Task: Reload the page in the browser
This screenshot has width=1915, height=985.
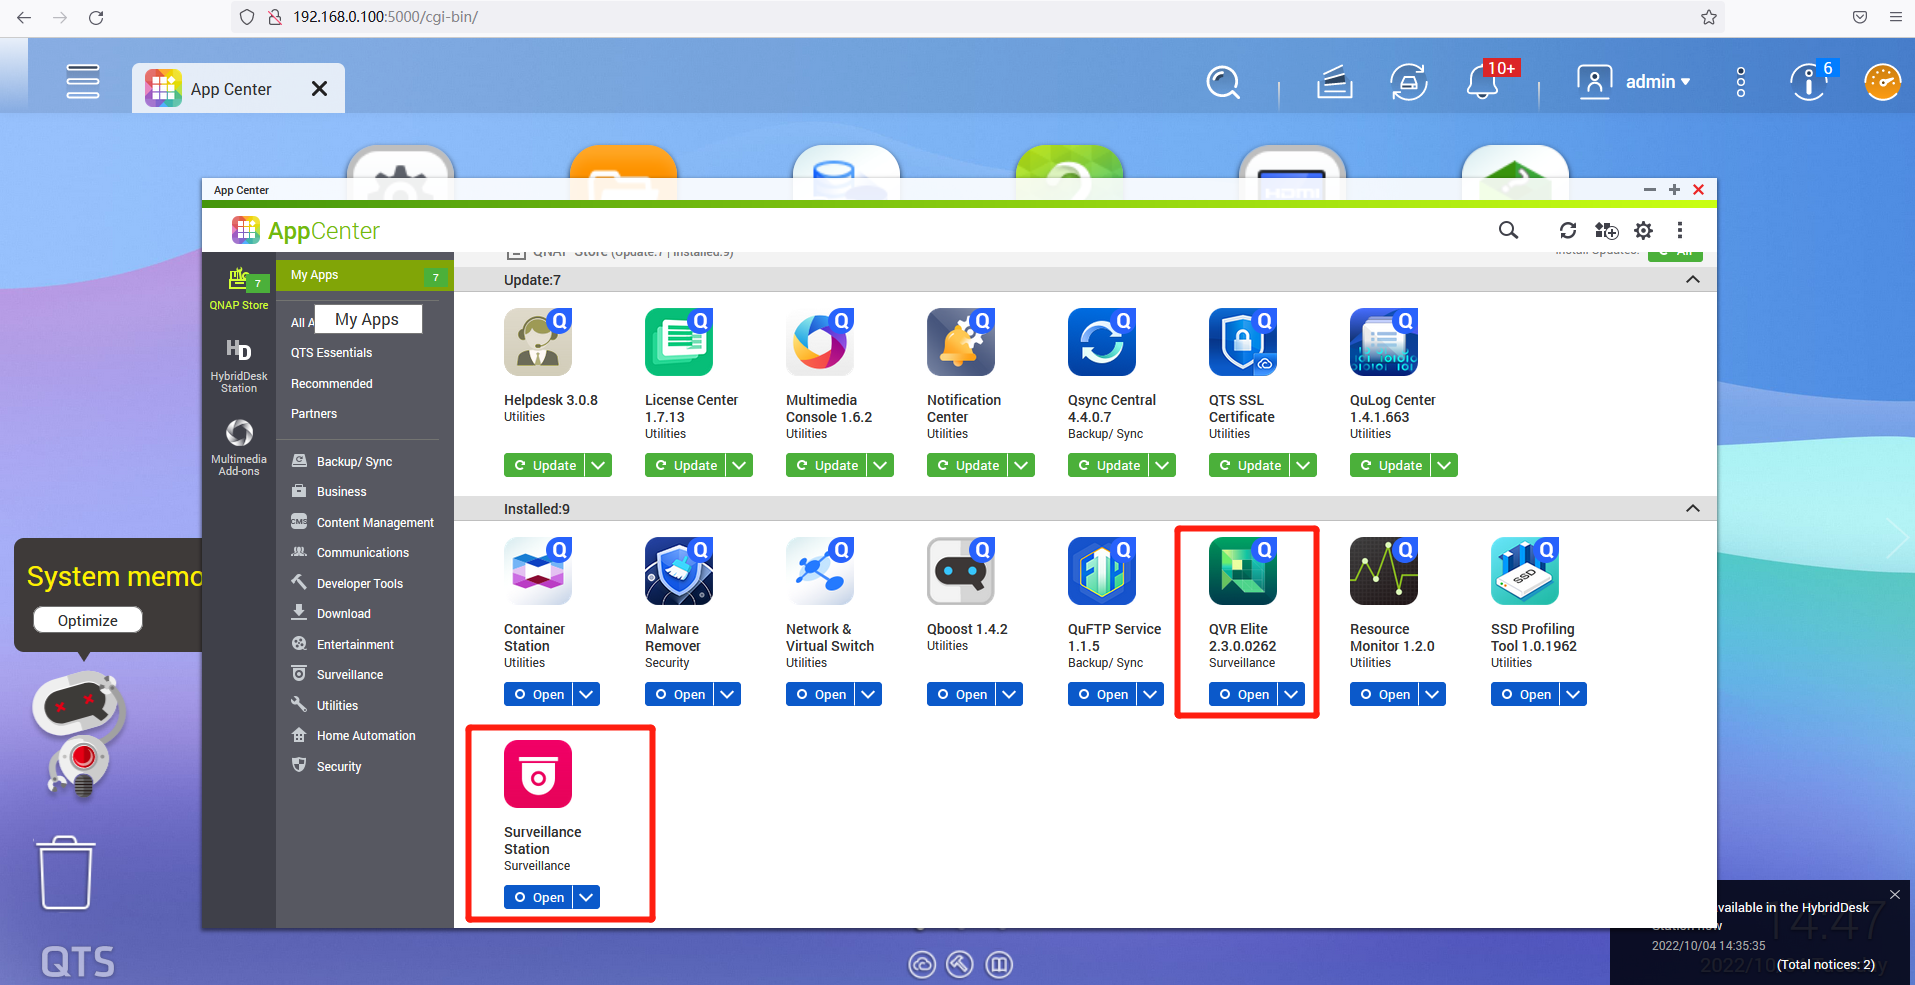Action: point(96,17)
